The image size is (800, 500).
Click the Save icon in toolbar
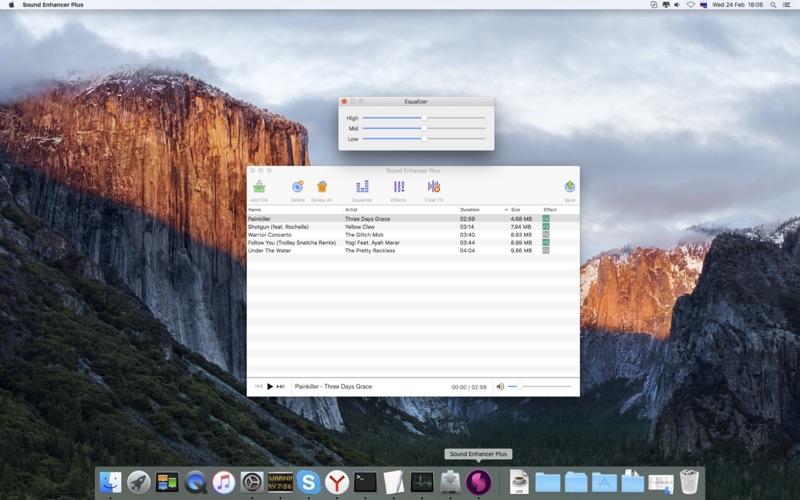point(570,186)
